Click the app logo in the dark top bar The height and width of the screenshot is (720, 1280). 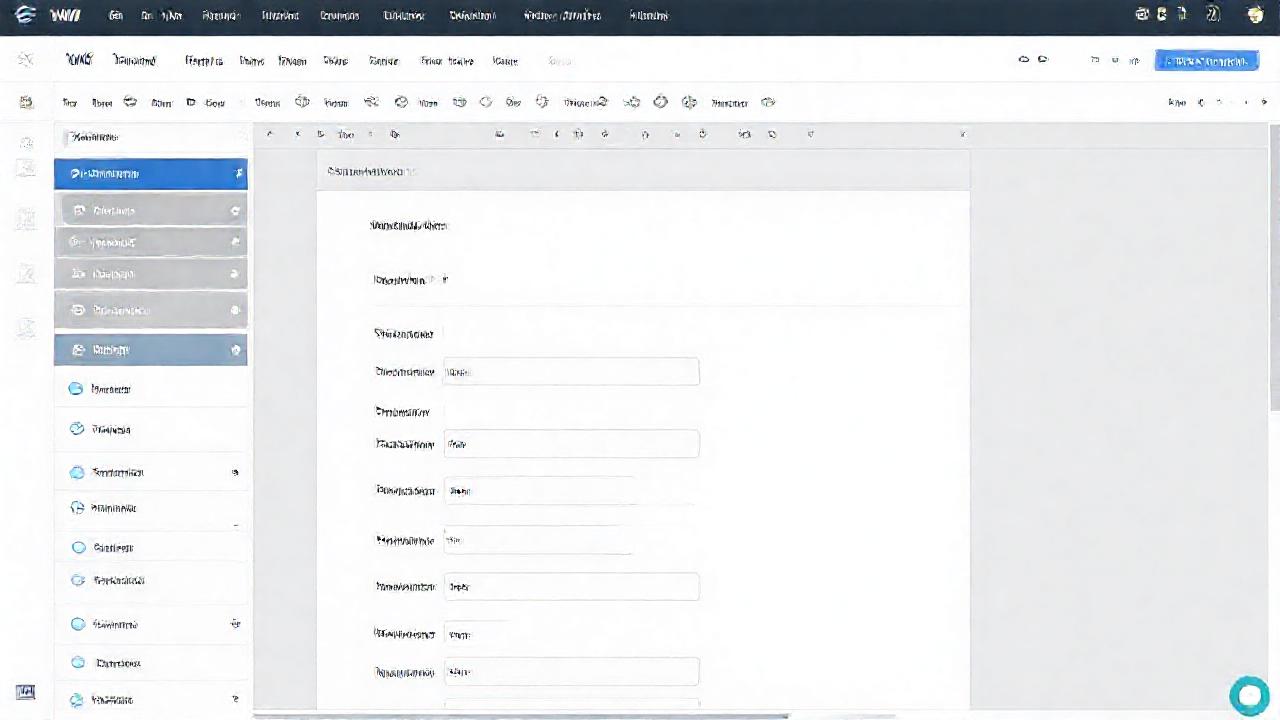point(26,15)
